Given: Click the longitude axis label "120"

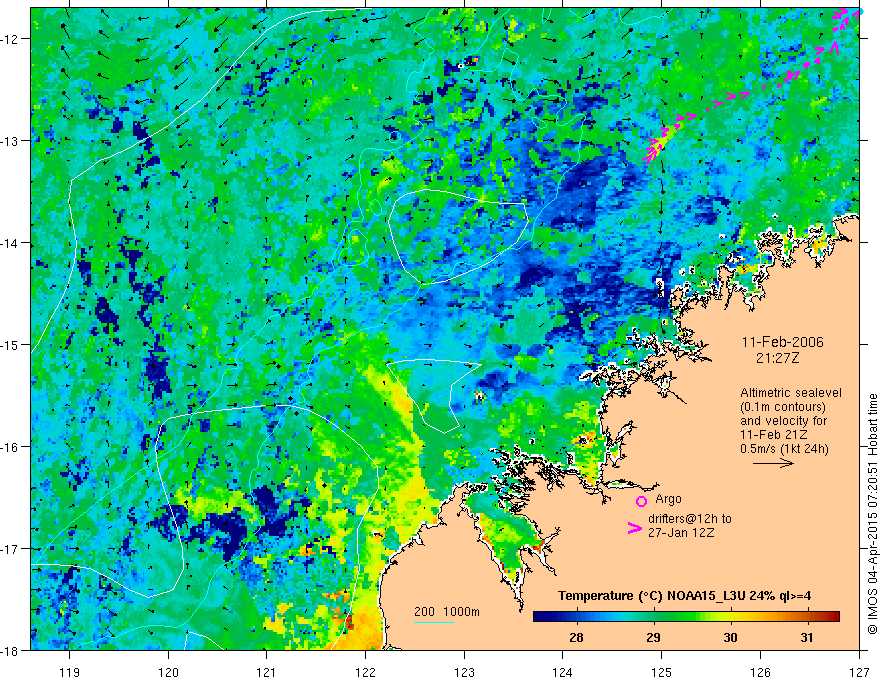Looking at the screenshot, I should 168,672.
